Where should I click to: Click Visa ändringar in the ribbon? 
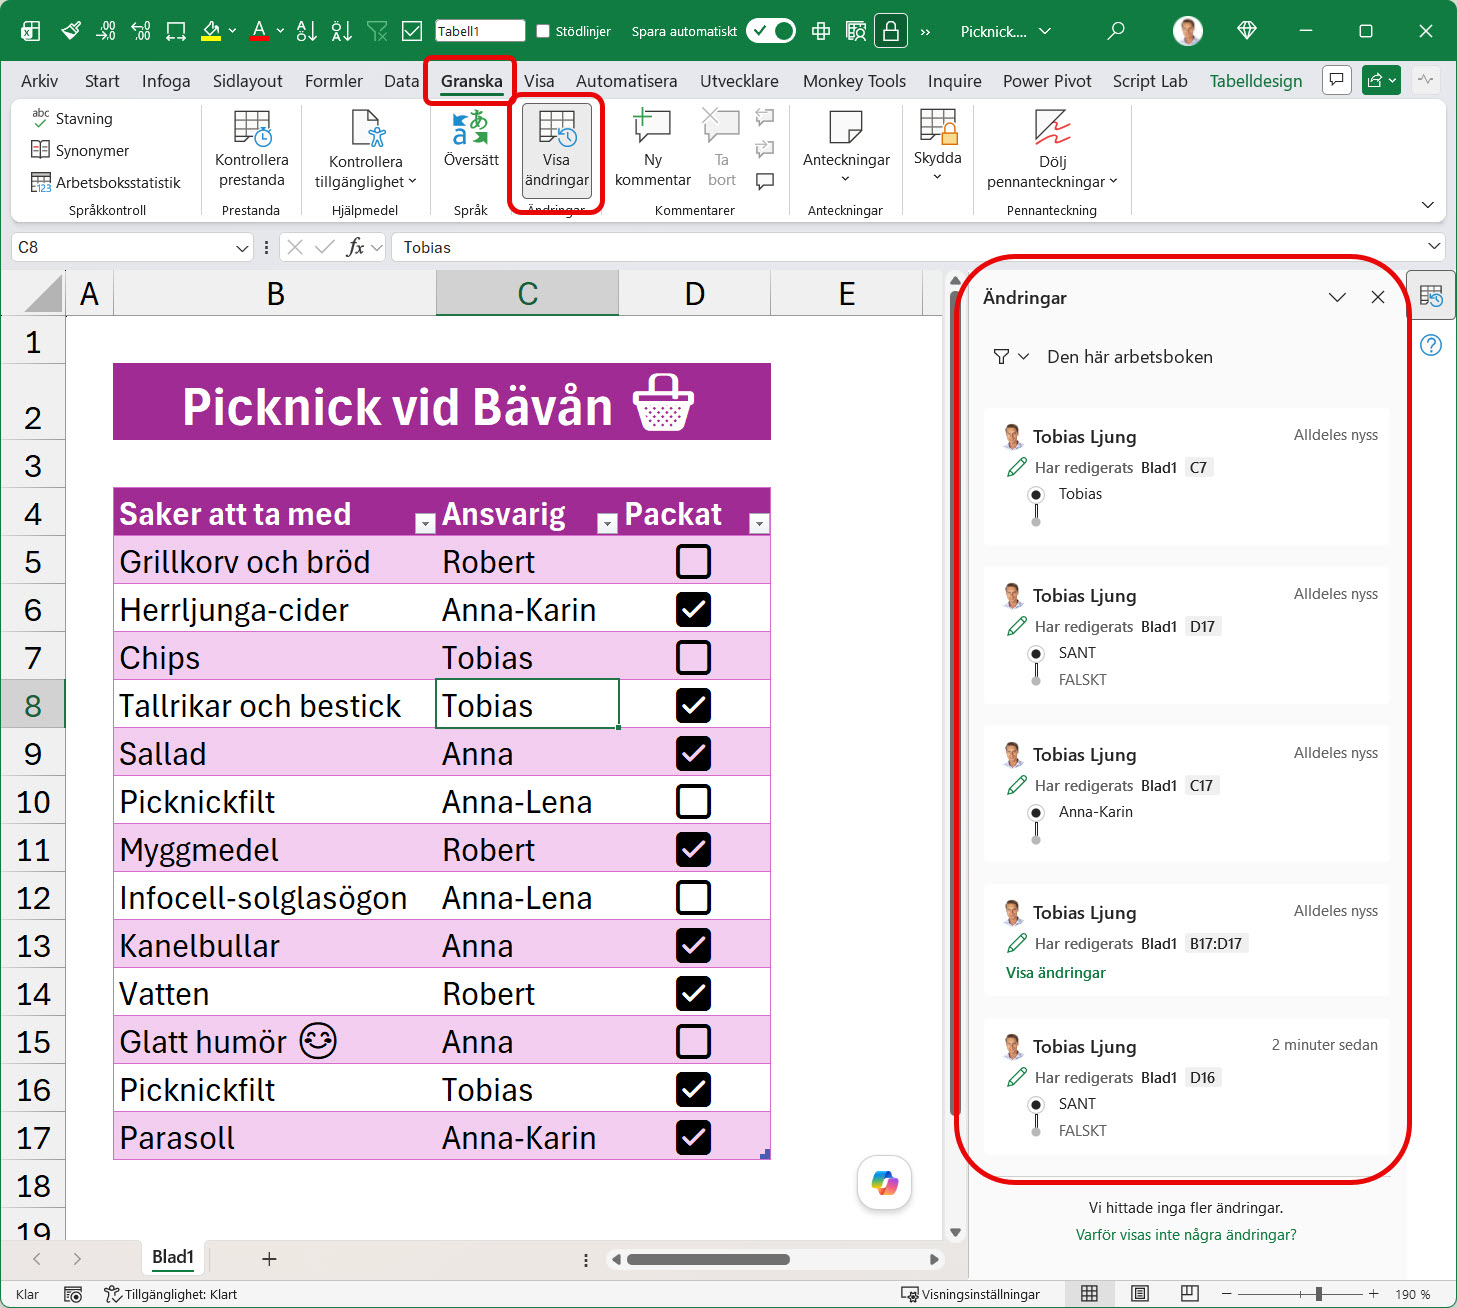pos(557,149)
